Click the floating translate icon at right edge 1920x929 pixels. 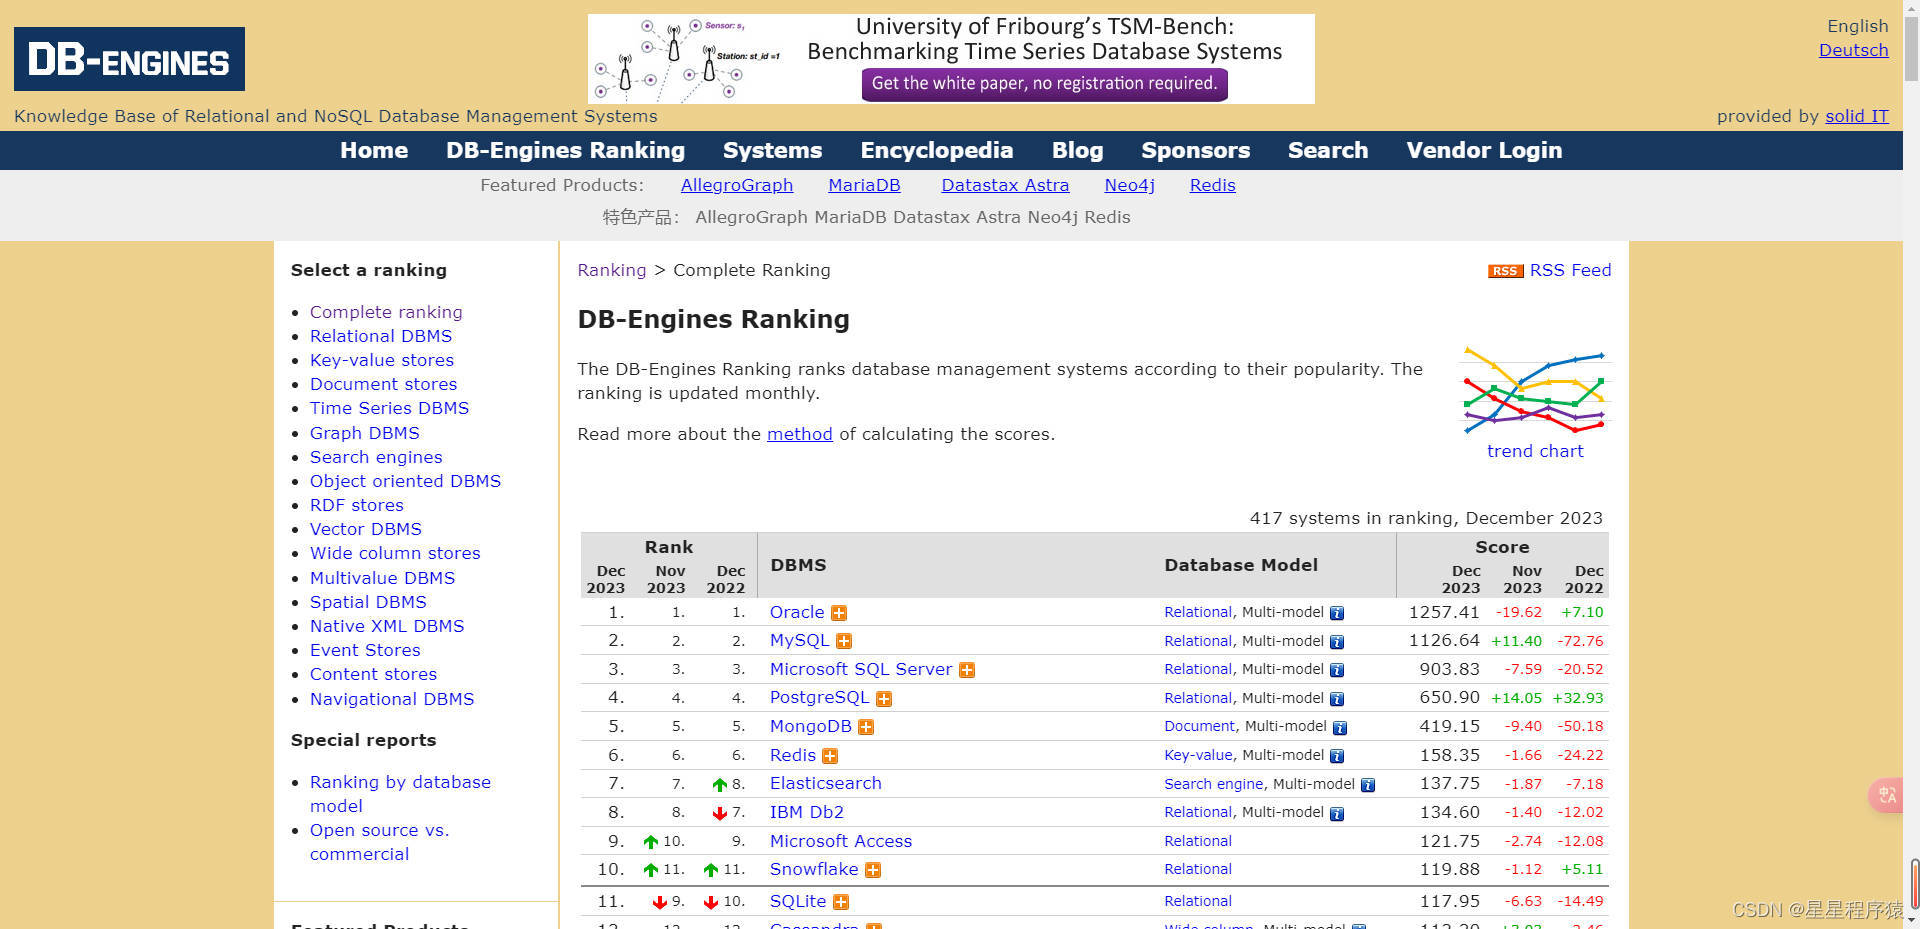pos(1886,795)
